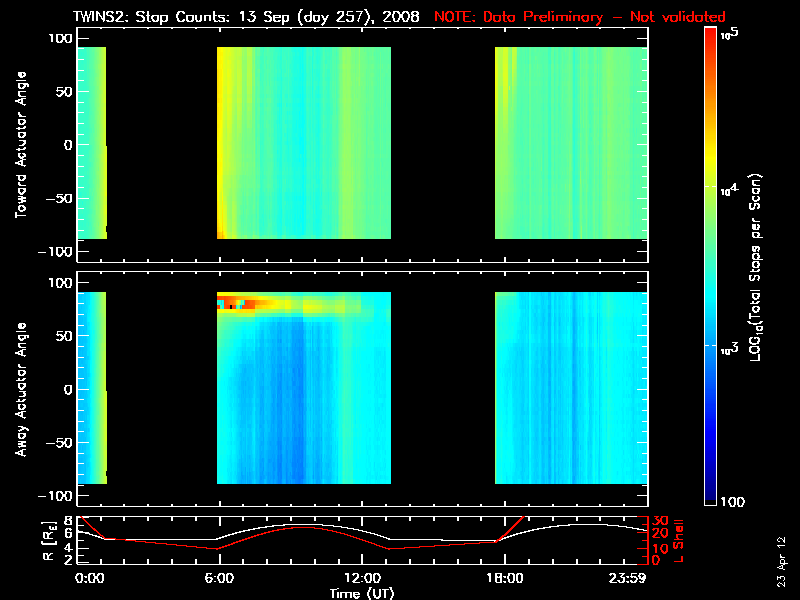Click the '23 Apr 12' date stamp
Screen dimensions: 800x600
coord(781,561)
